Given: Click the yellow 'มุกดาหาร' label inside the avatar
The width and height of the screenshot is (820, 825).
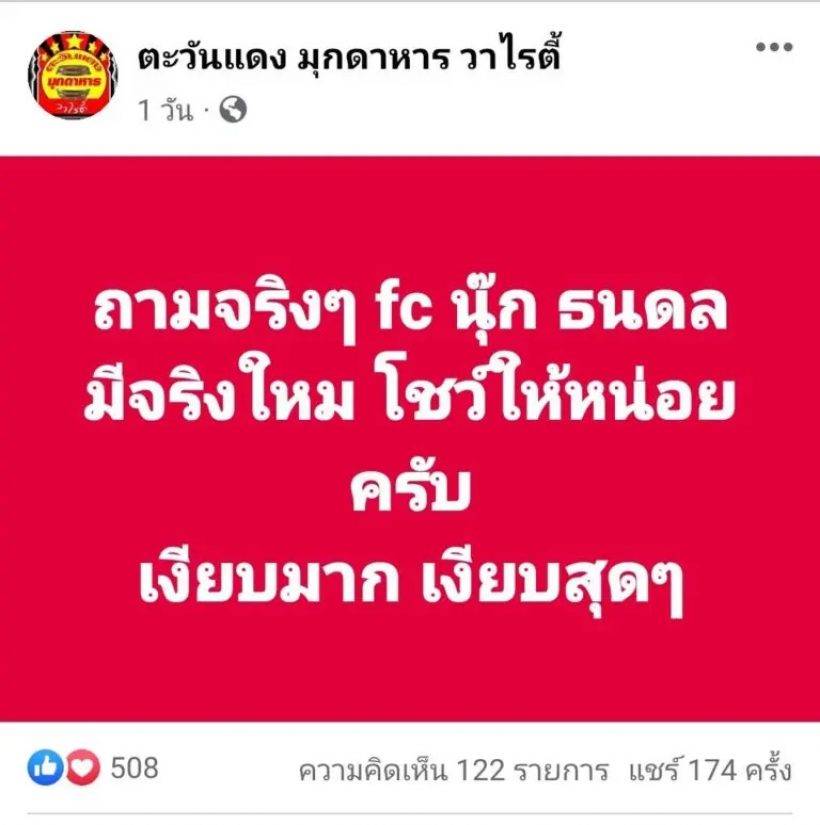Looking at the screenshot, I should (x=73, y=82).
